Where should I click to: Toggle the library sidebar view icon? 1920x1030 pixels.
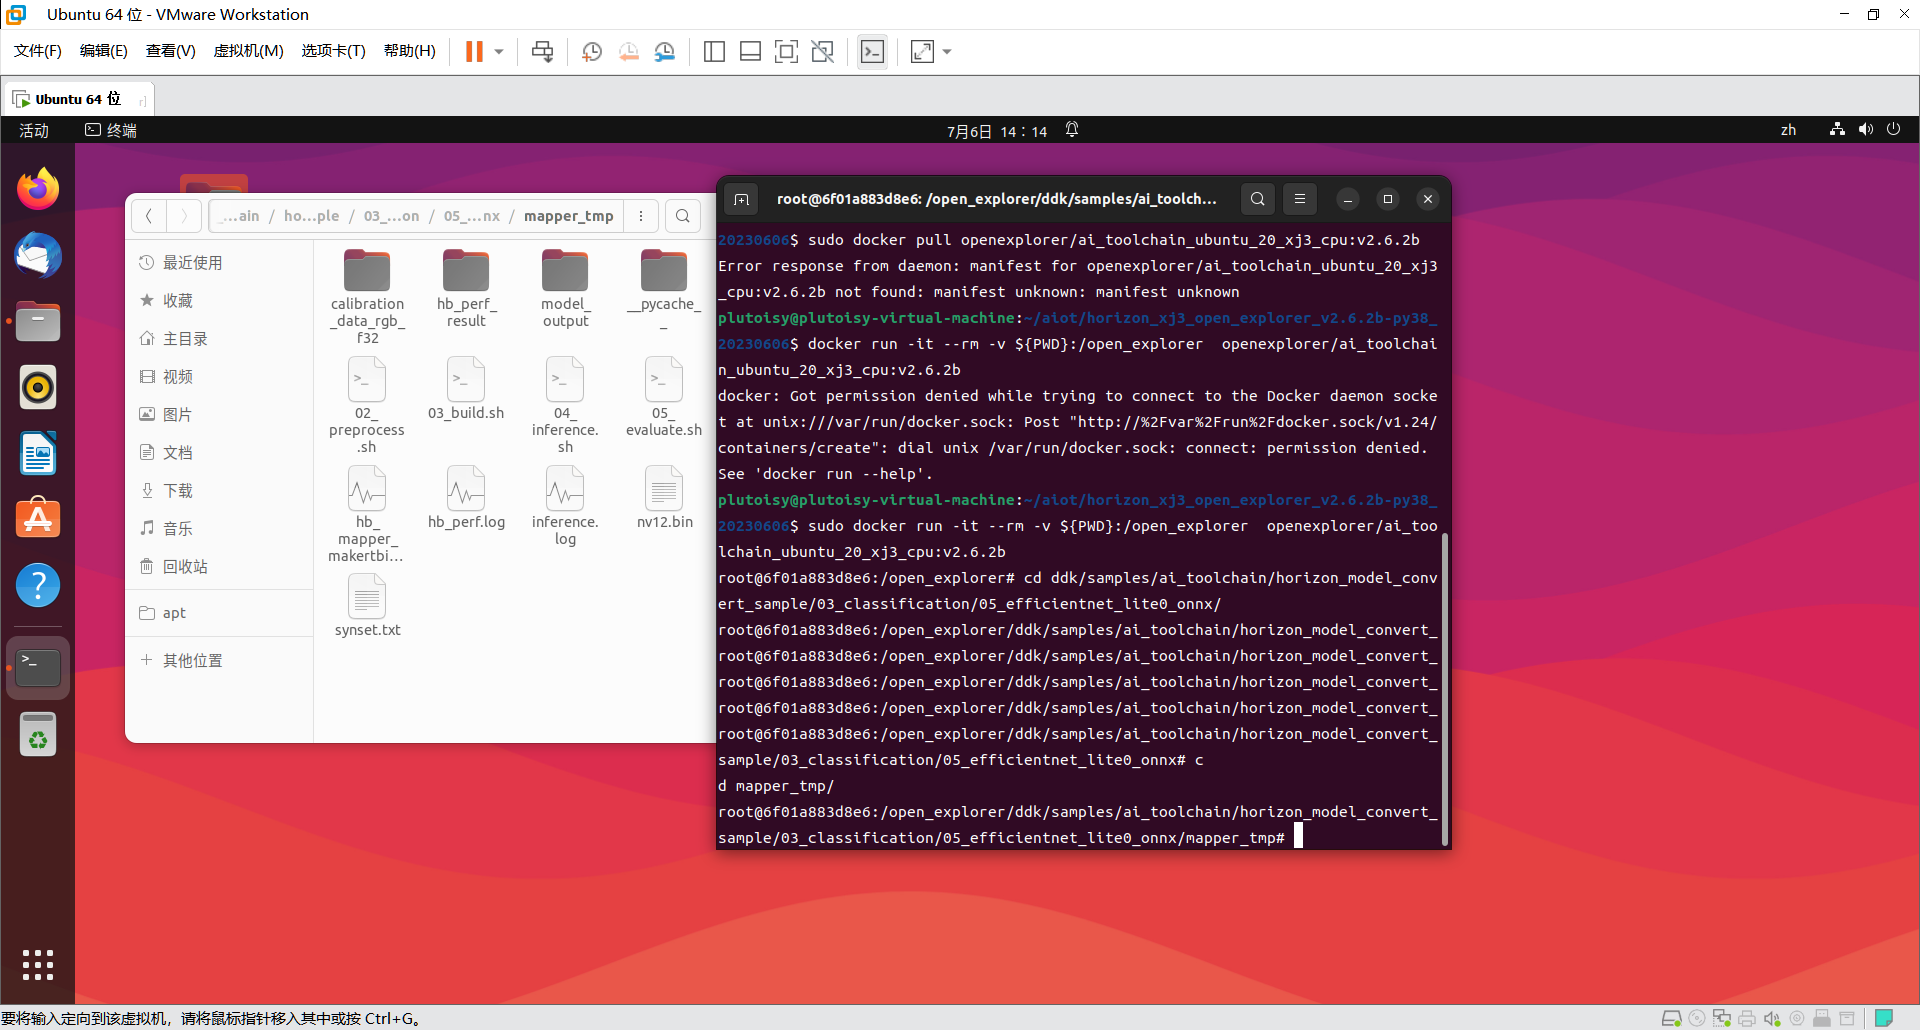(x=714, y=51)
